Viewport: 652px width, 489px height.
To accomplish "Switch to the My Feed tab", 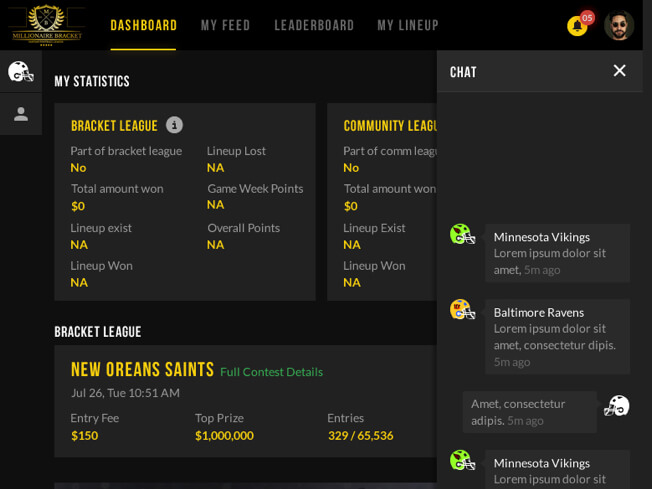I will click(225, 25).
